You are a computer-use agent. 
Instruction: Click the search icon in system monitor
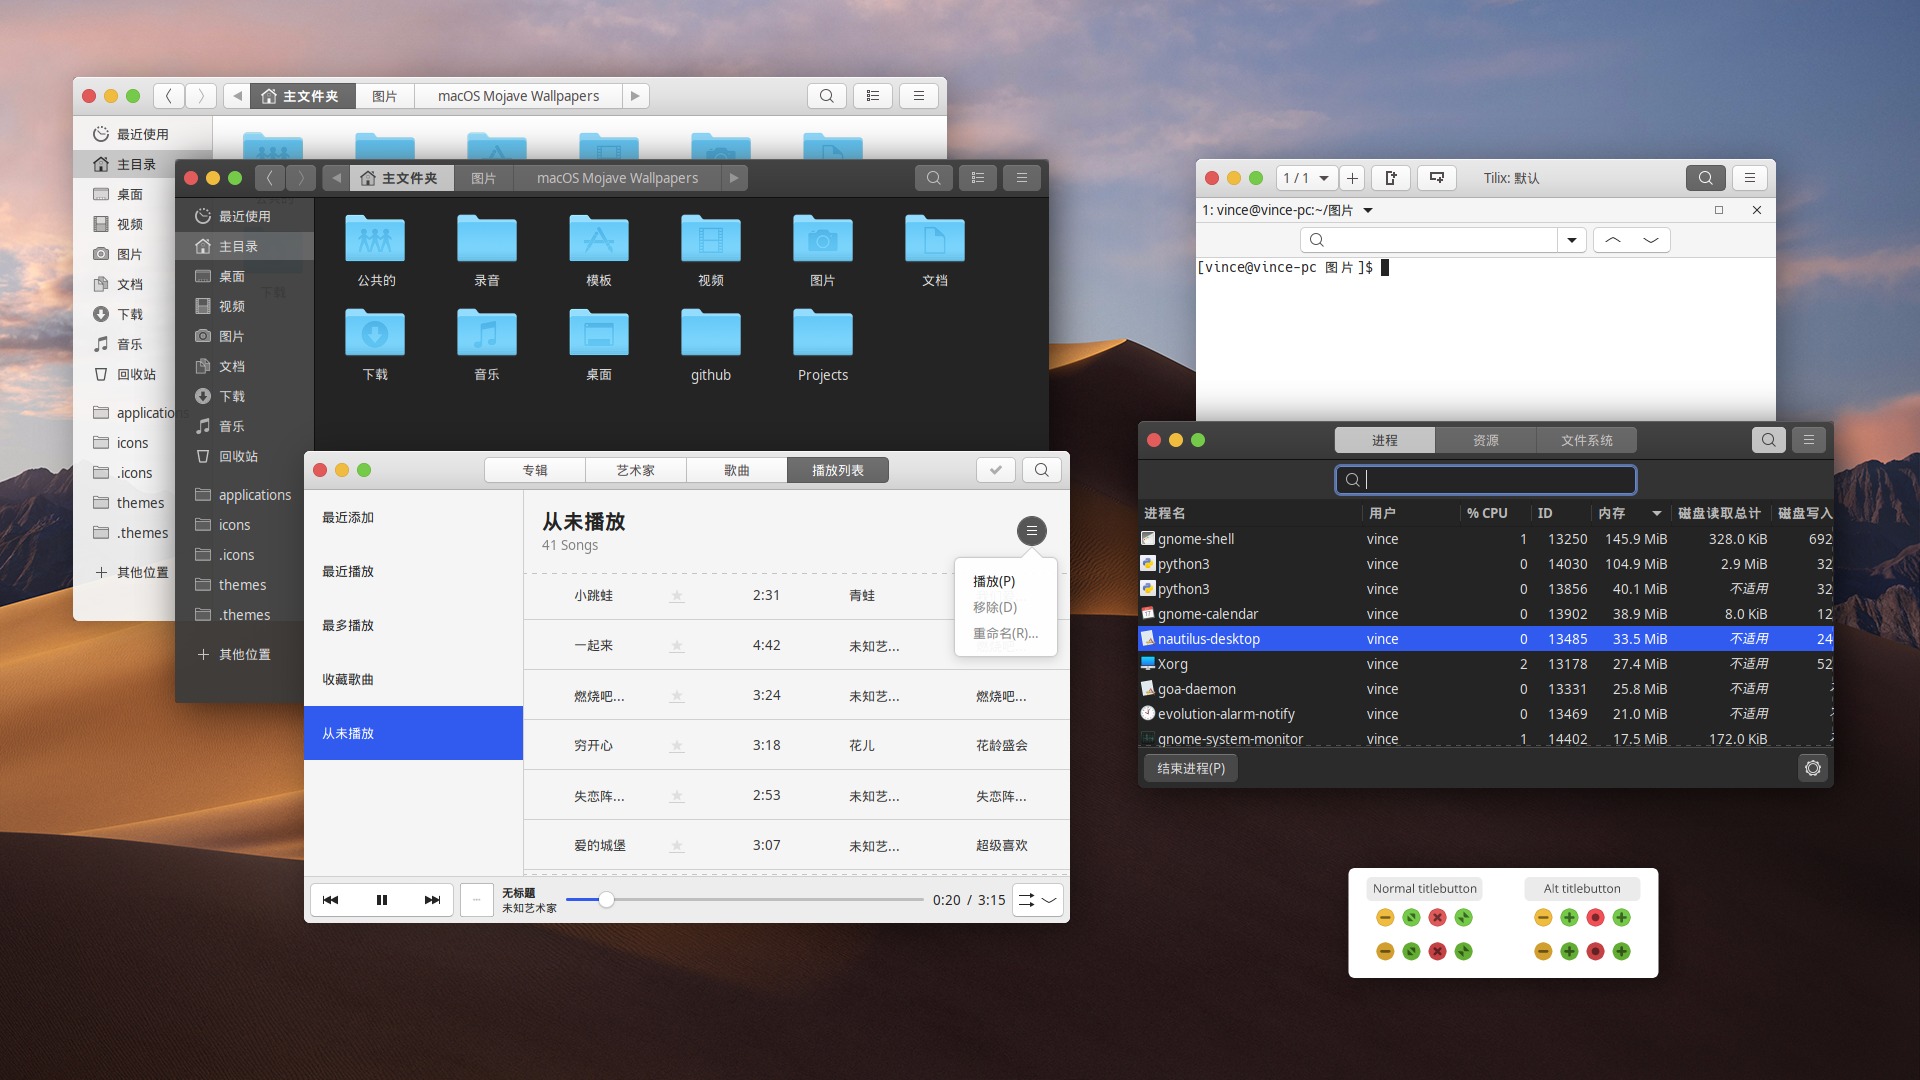pos(1768,439)
